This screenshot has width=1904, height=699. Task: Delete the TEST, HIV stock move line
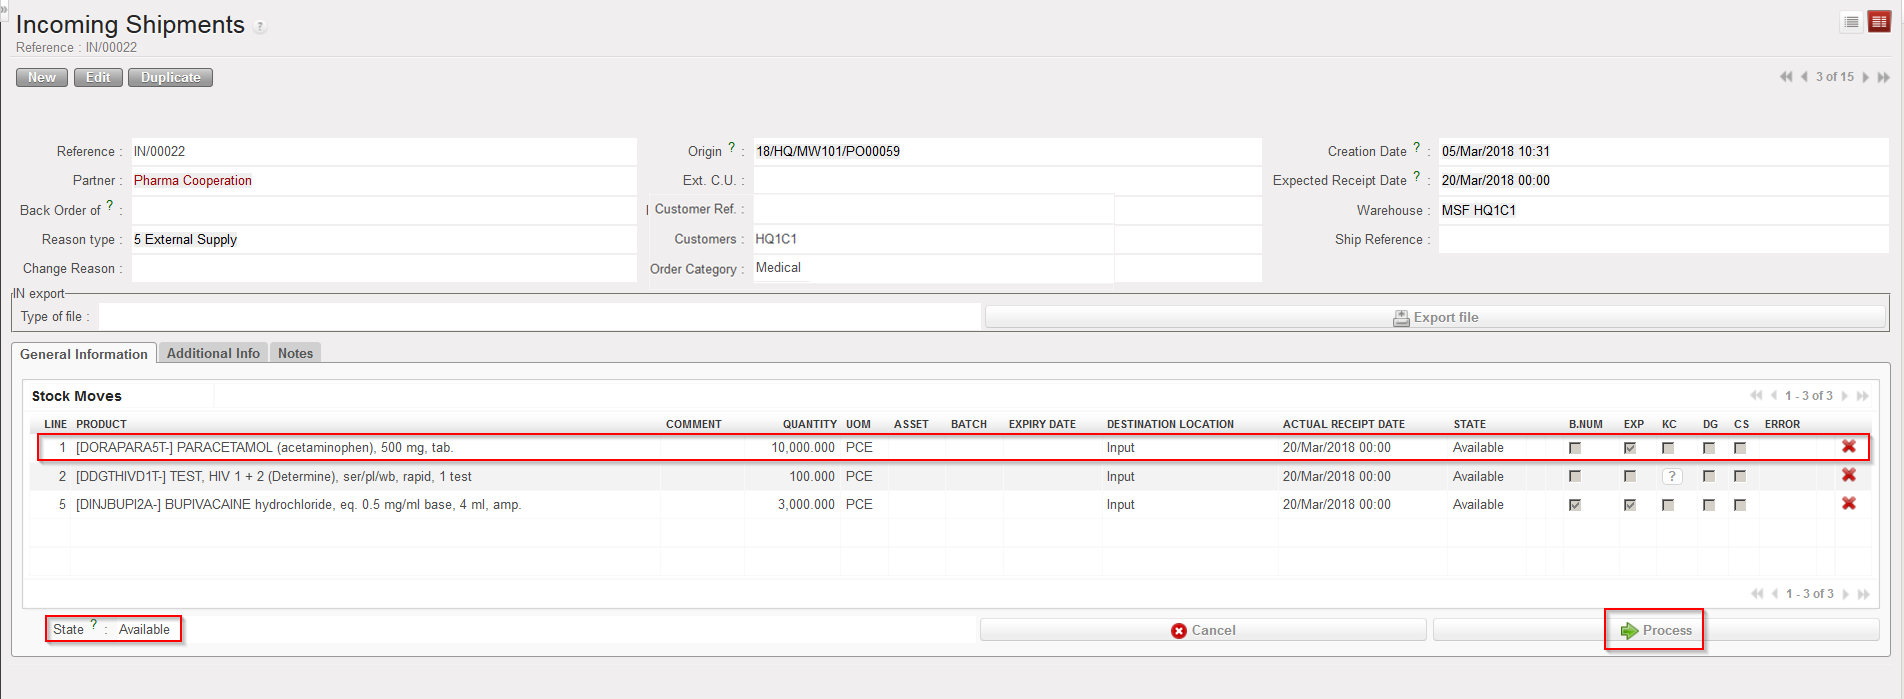click(1849, 476)
